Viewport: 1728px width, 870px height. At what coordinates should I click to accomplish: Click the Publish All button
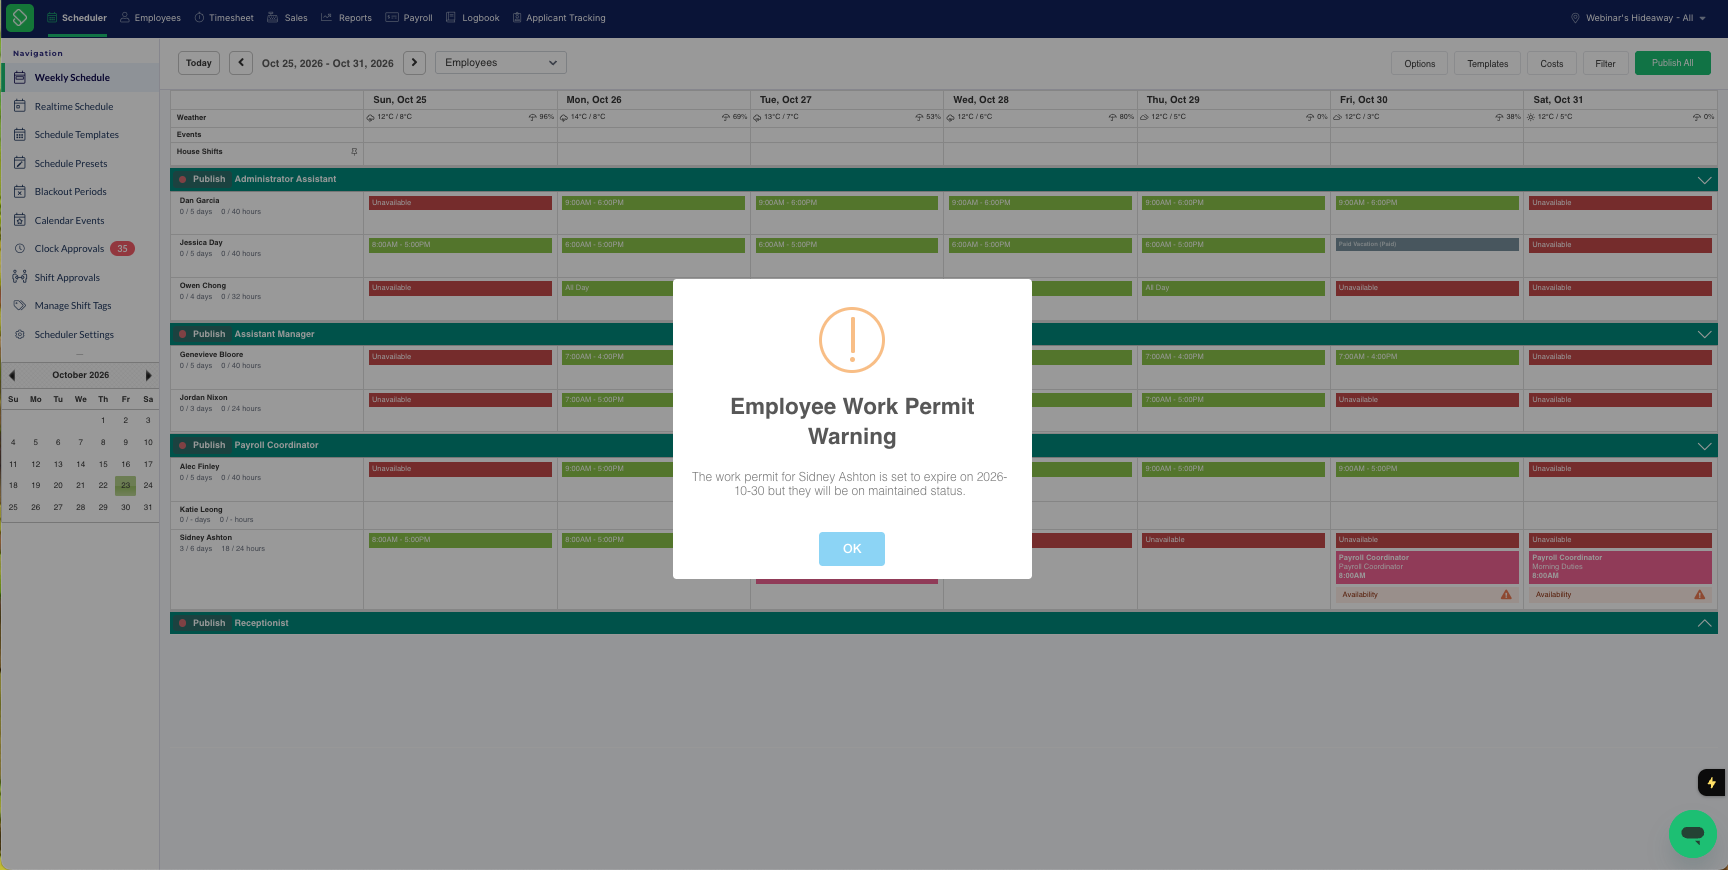point(1672,63)
